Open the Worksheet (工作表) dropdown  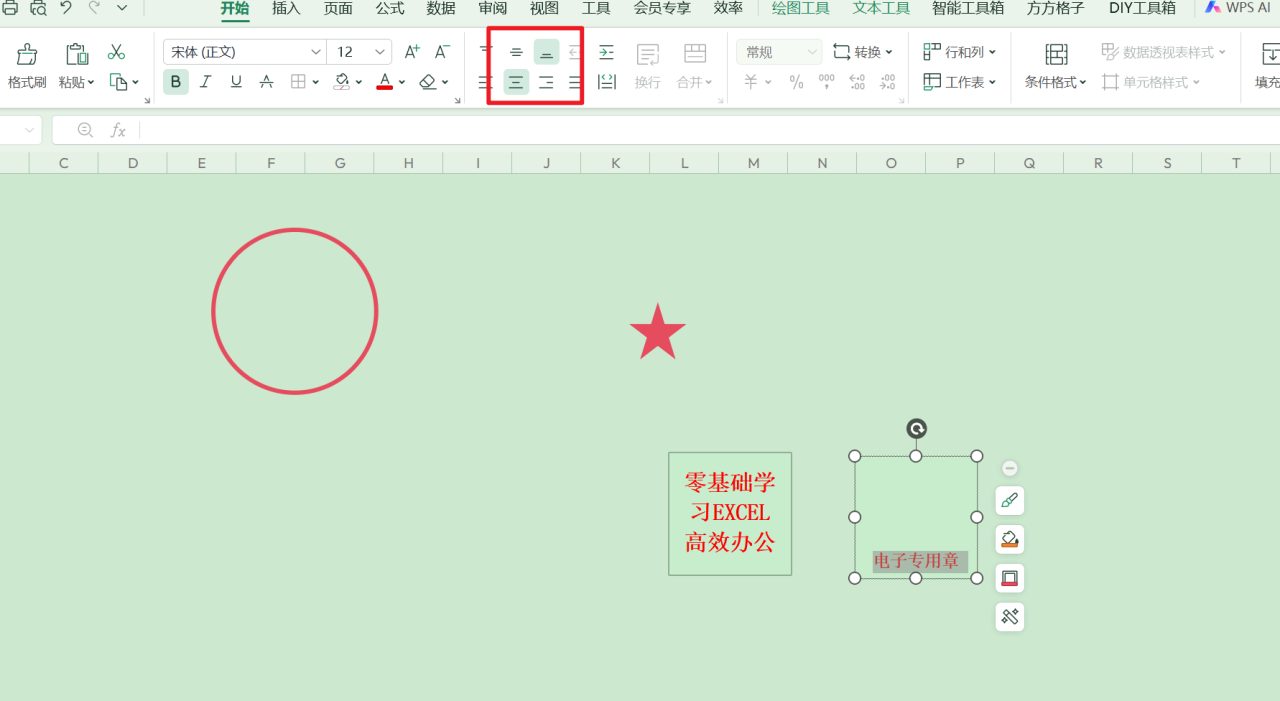(959, 82)
